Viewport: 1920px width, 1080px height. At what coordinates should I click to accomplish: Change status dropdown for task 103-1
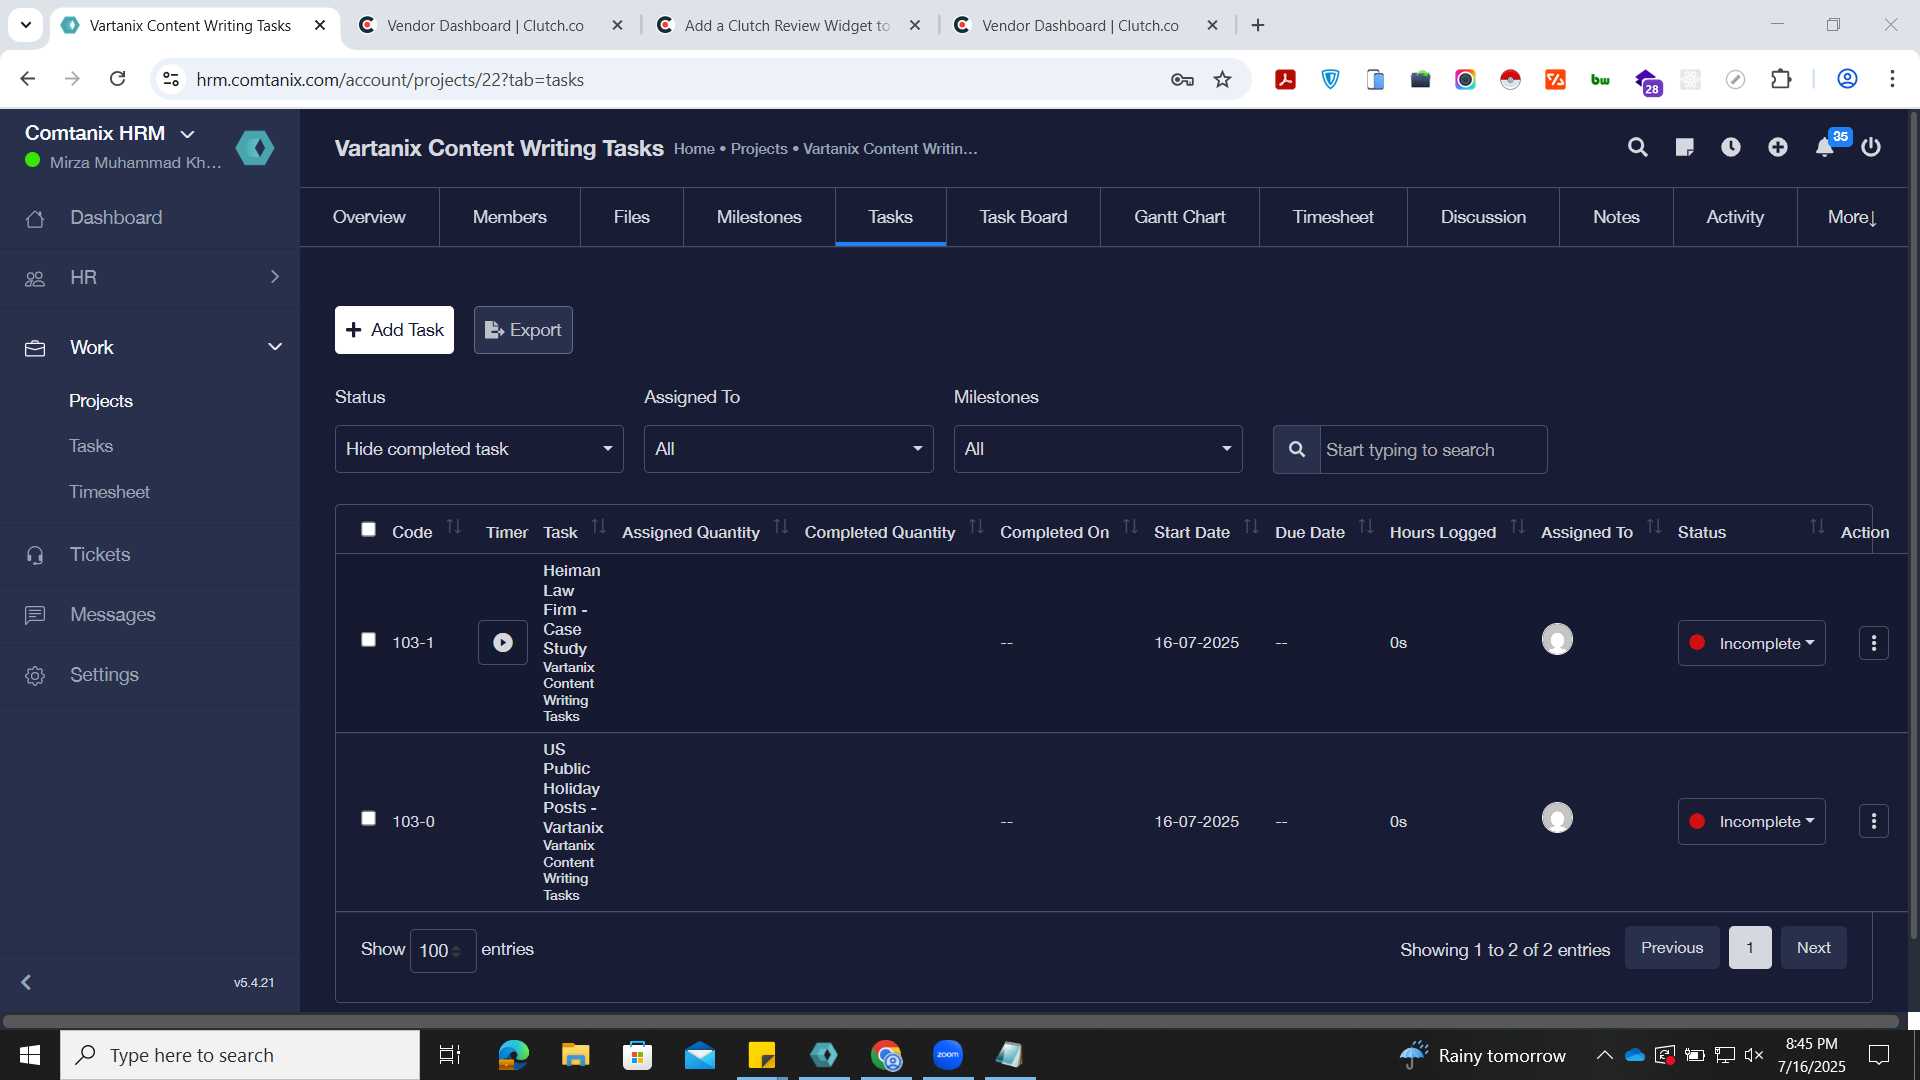coord(1751,643)
